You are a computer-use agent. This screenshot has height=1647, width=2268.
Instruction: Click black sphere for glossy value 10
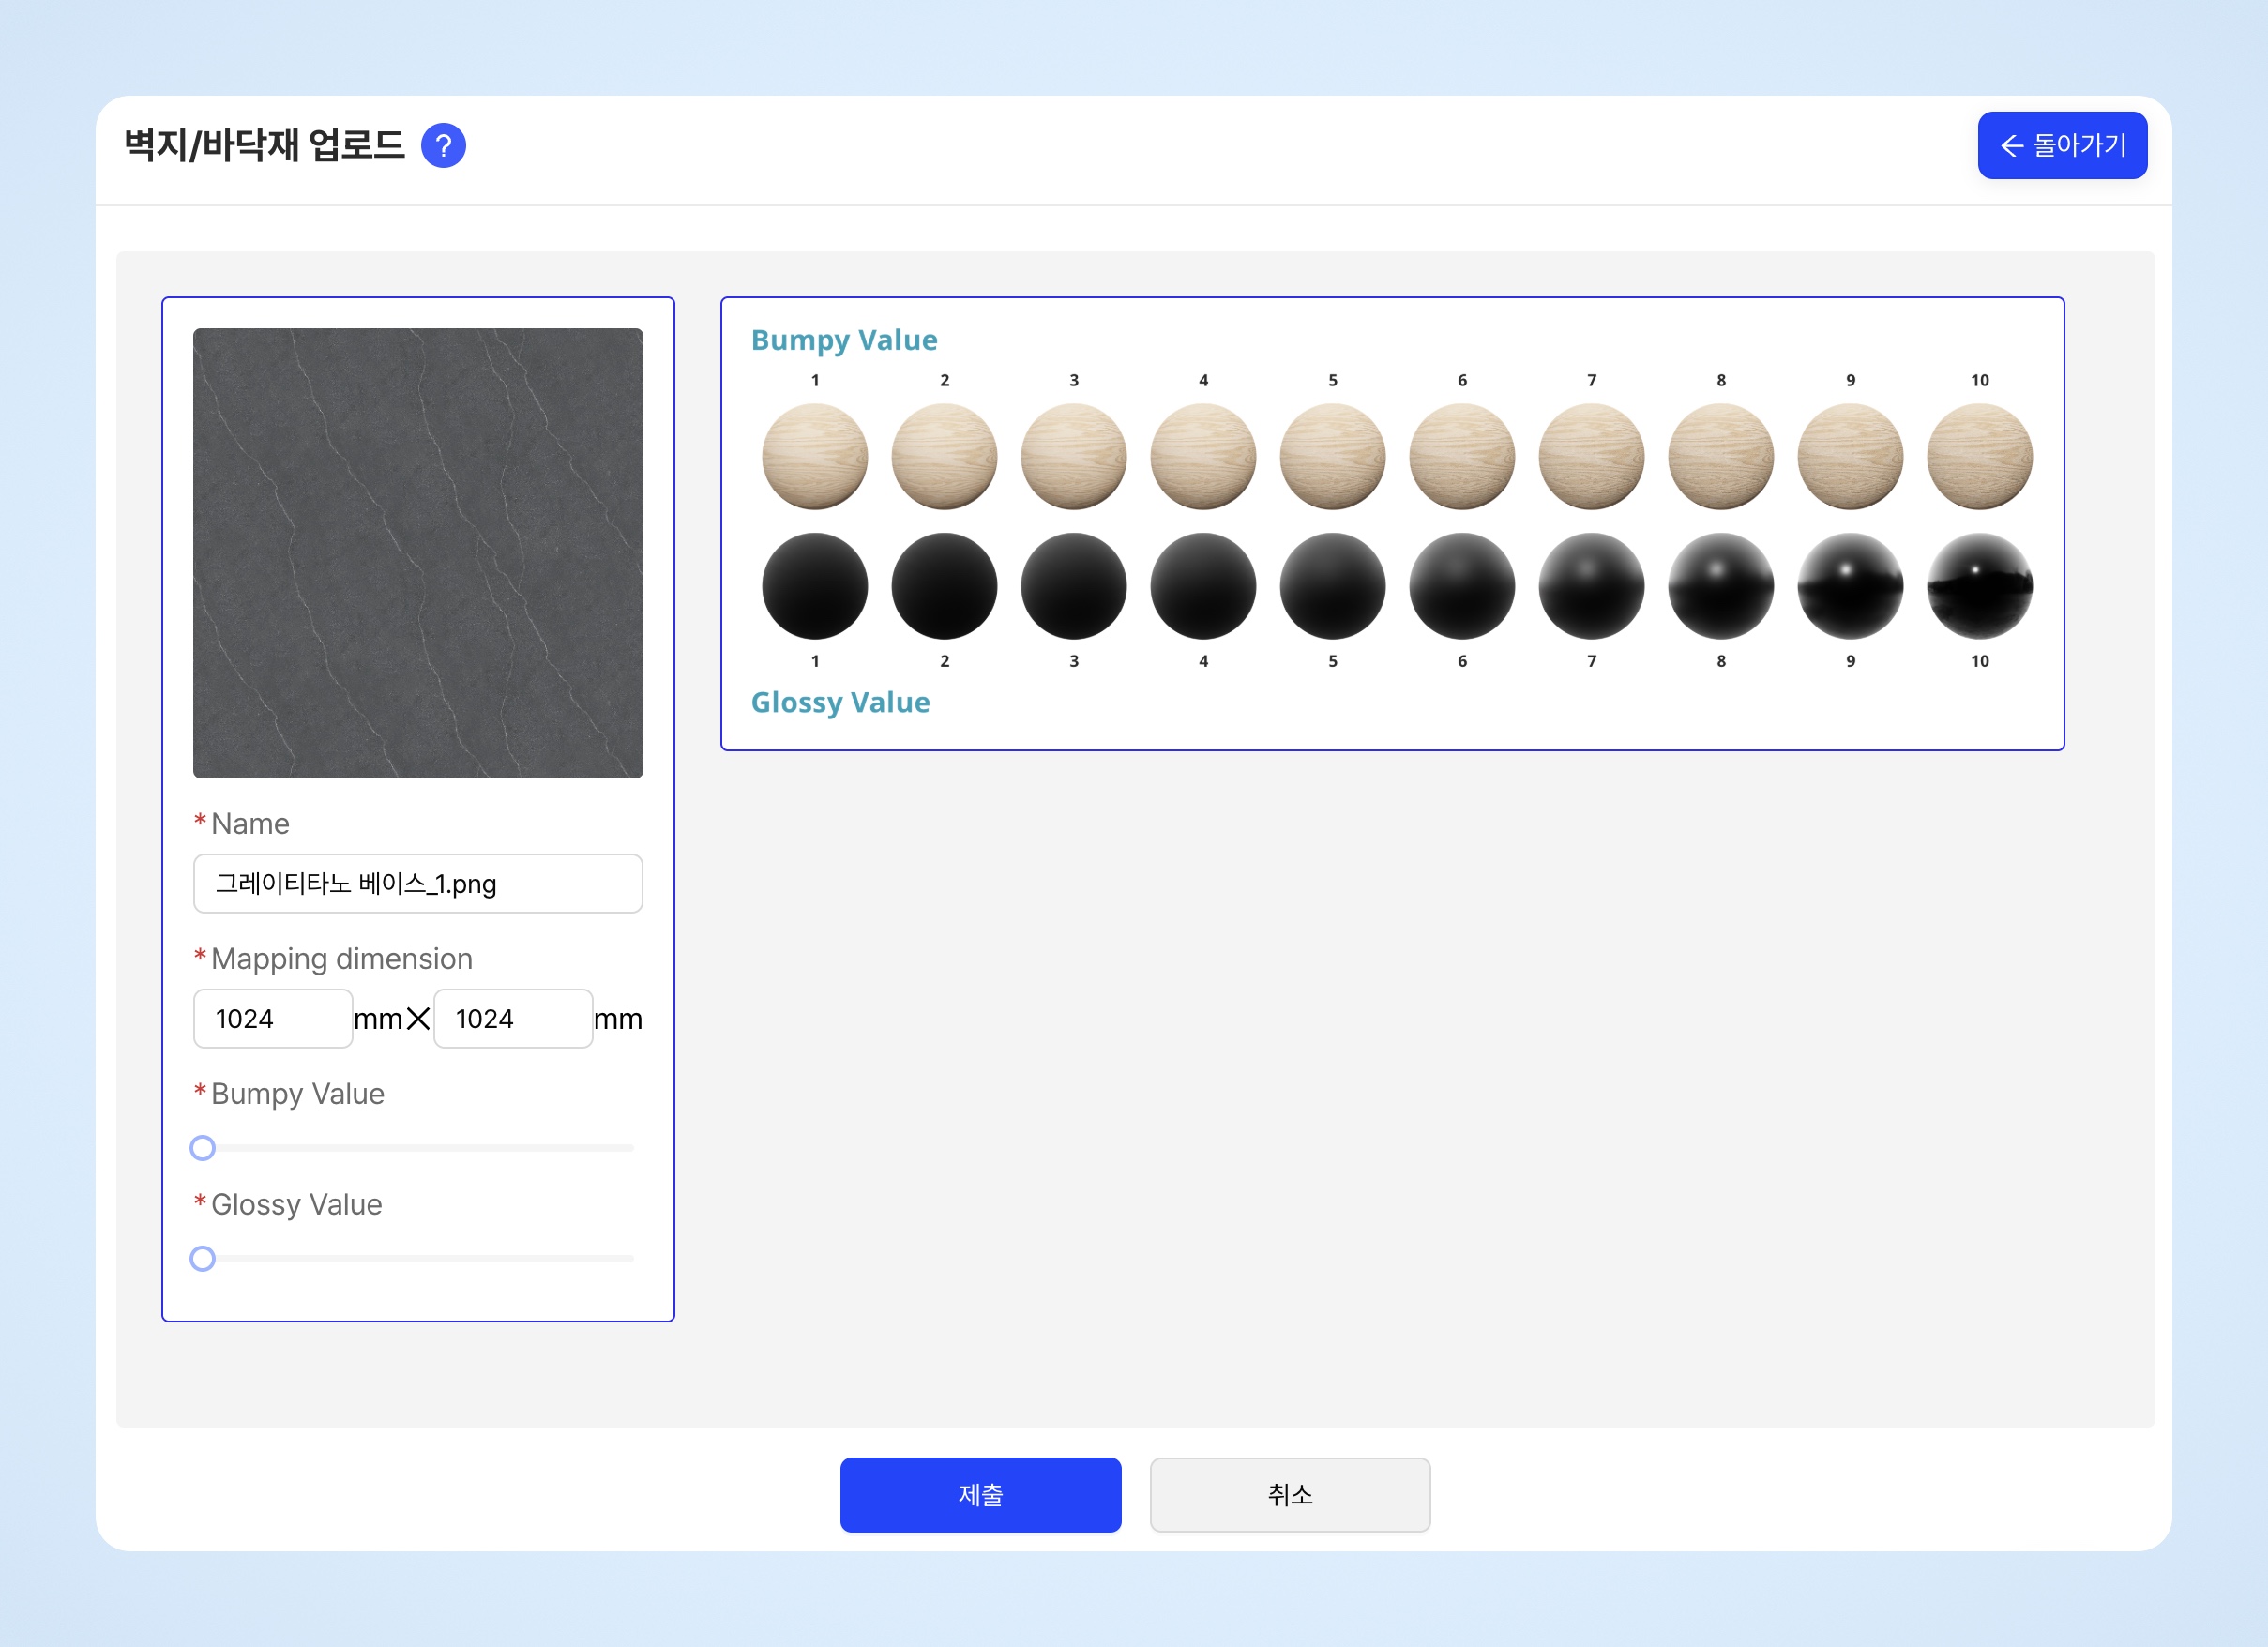click(x=1980, y=586)
